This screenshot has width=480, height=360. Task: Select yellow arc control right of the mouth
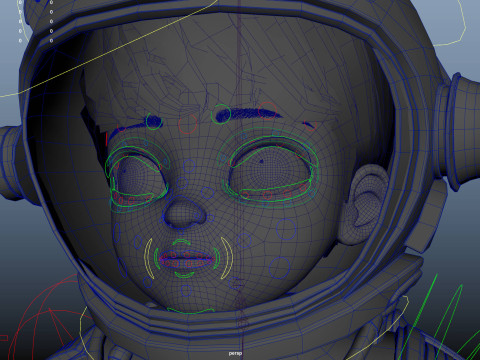coord(227,258)
